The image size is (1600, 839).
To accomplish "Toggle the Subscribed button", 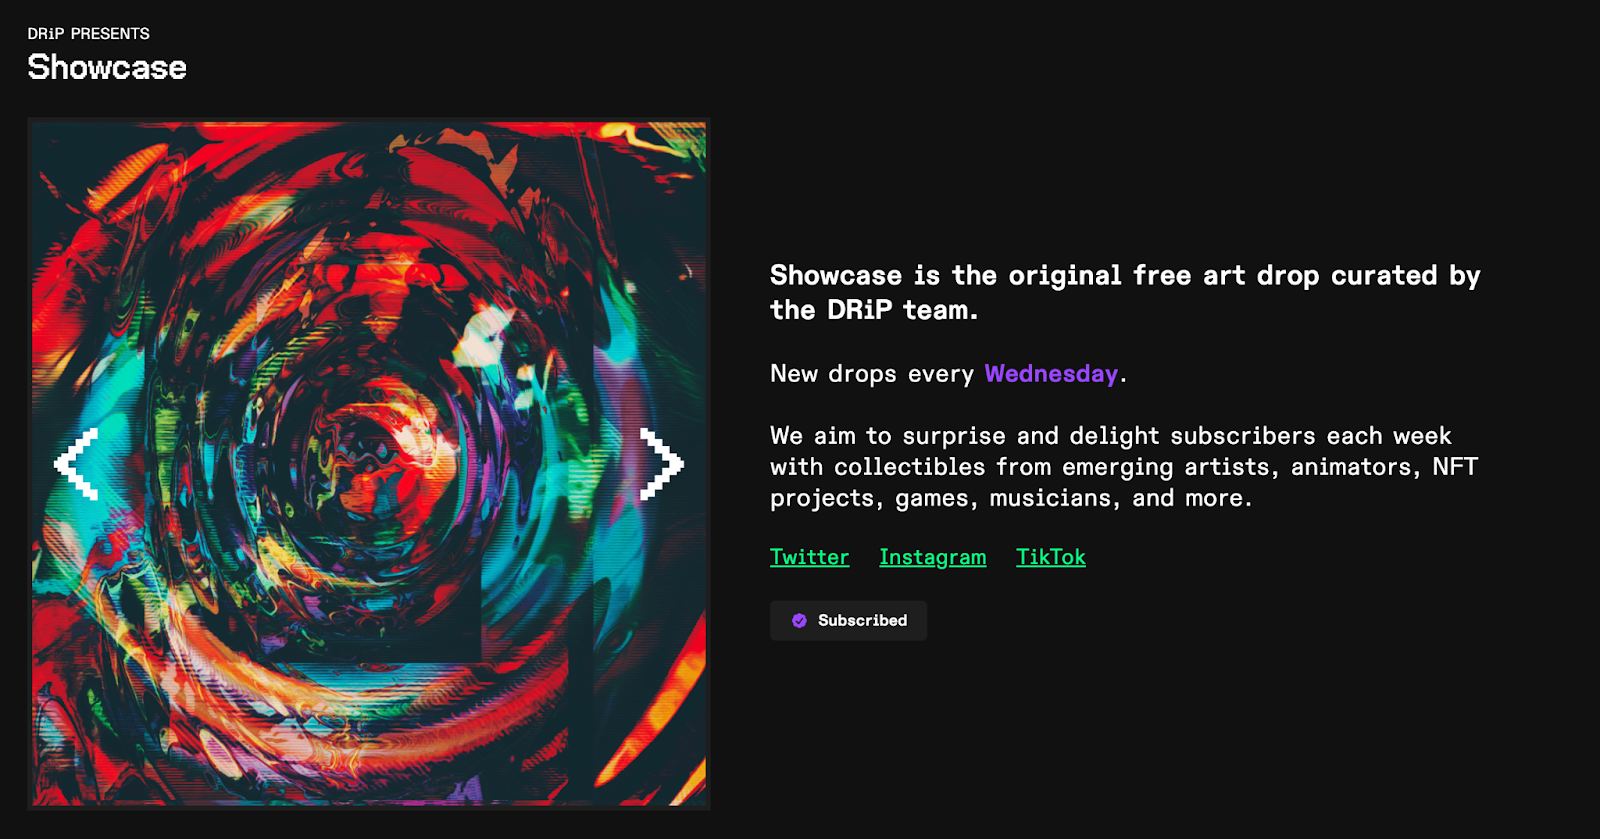I will click(848, 621).
